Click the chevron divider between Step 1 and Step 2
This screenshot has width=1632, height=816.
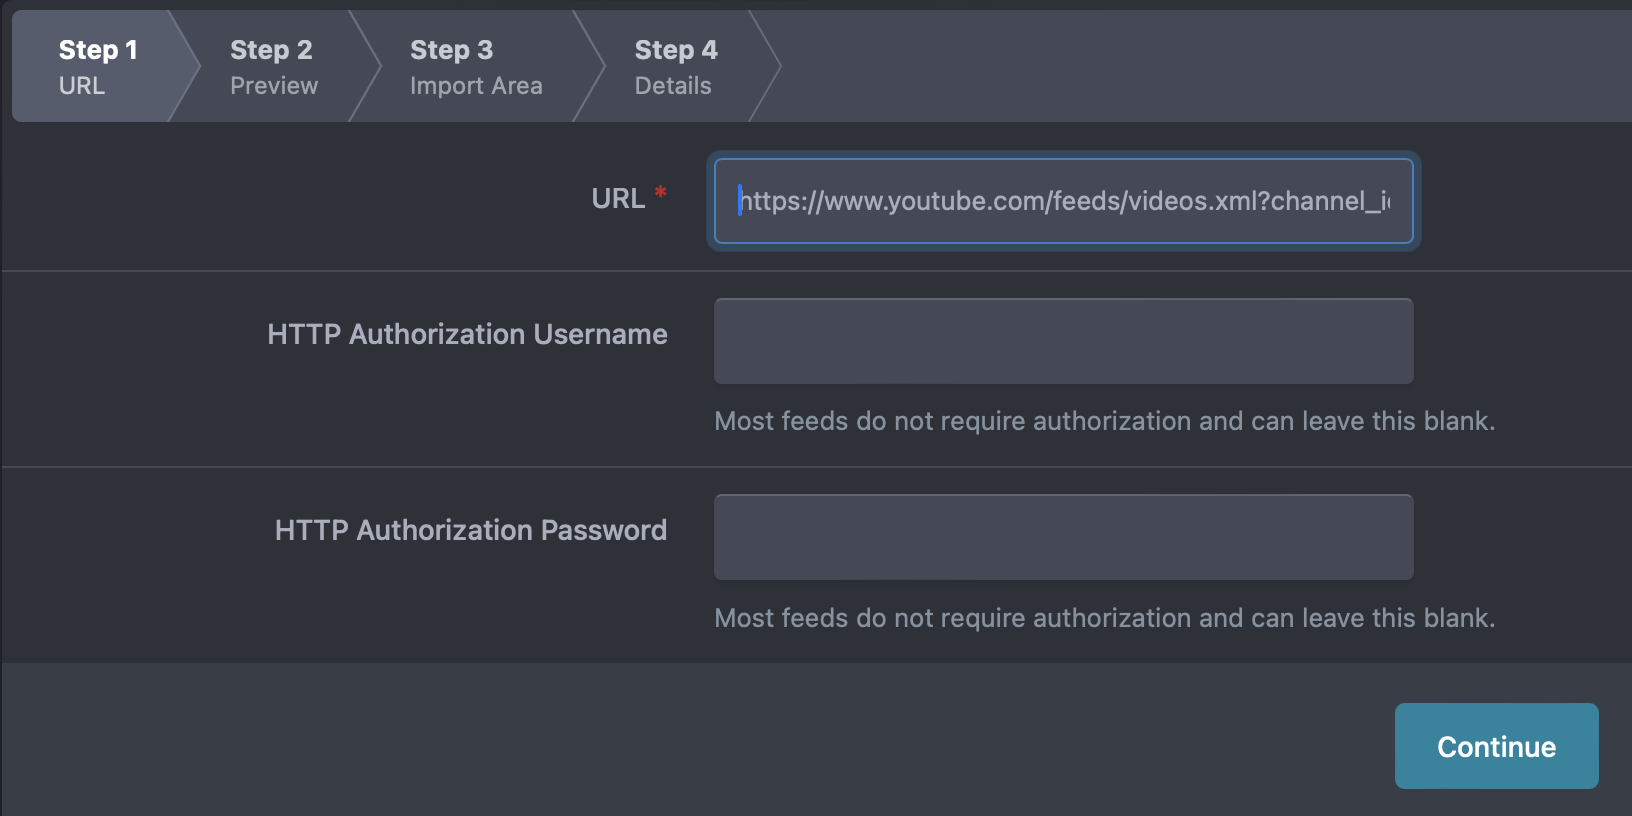coord(185,66)
